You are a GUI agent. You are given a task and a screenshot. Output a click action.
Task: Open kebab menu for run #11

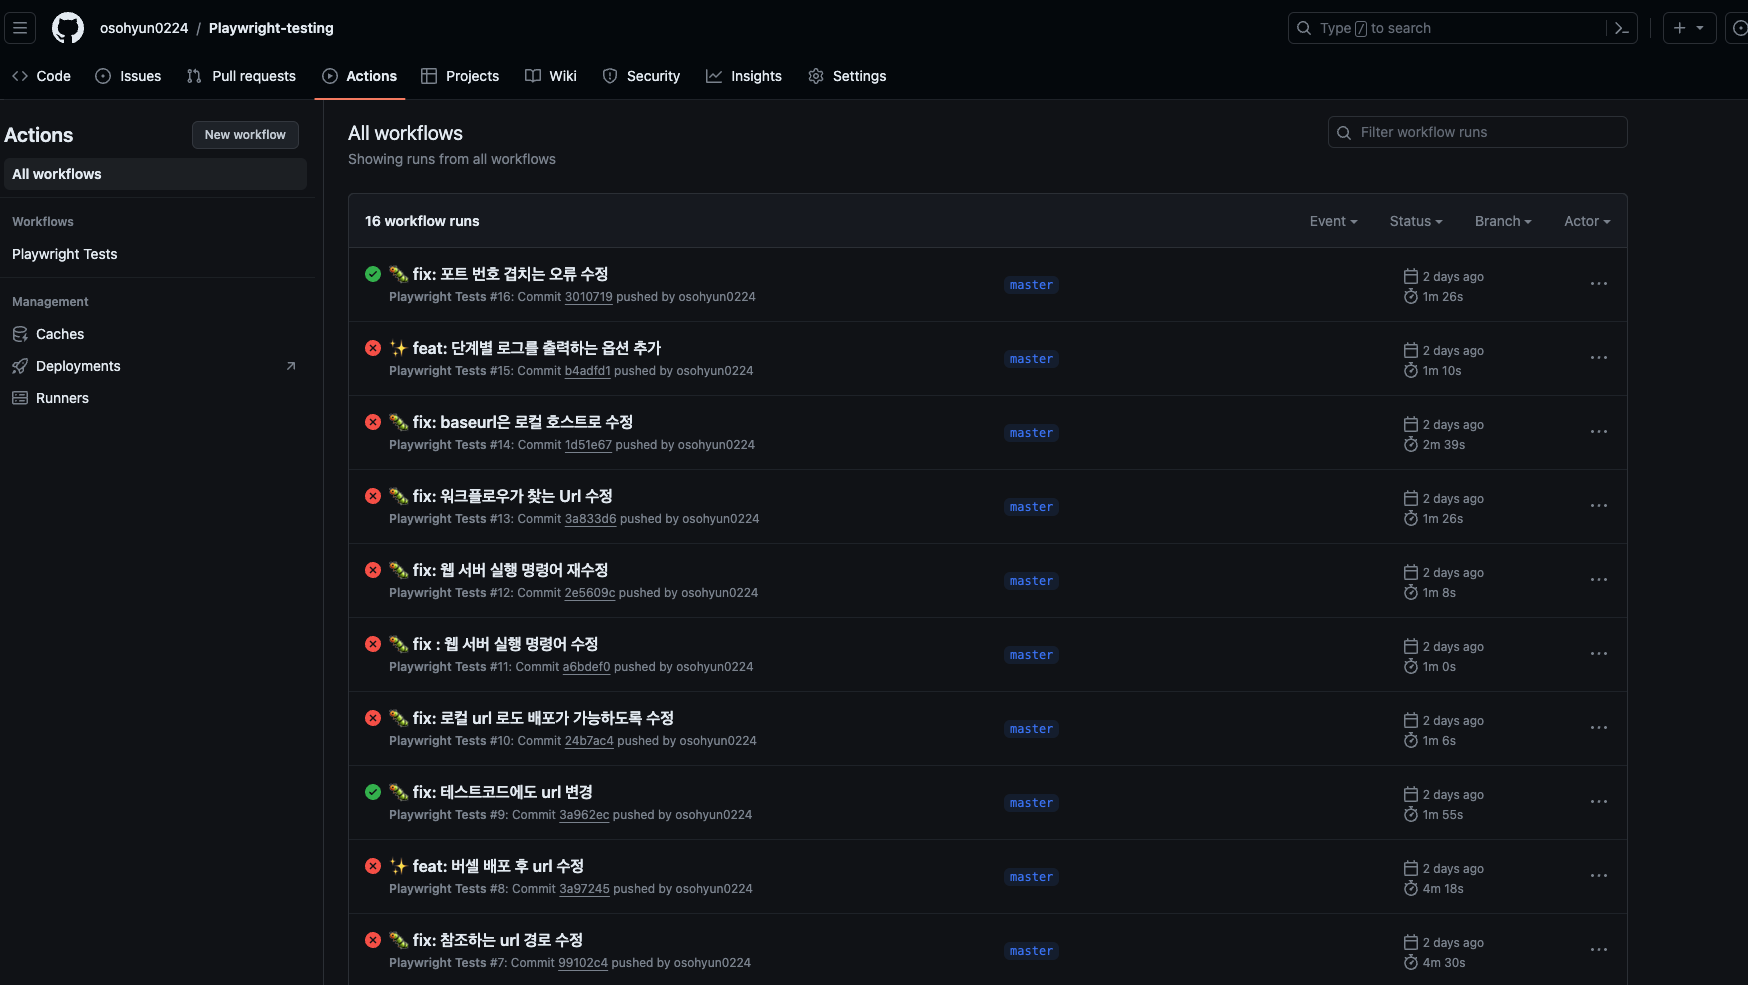tap(1599, 654)
